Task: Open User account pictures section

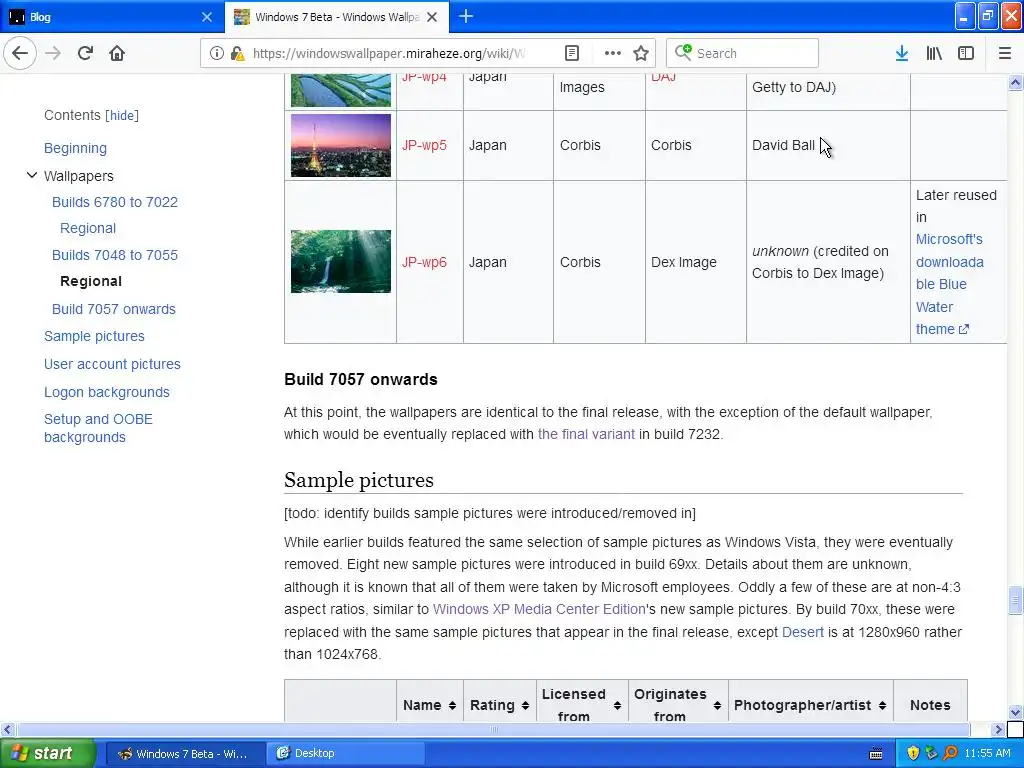Action: 112,364
